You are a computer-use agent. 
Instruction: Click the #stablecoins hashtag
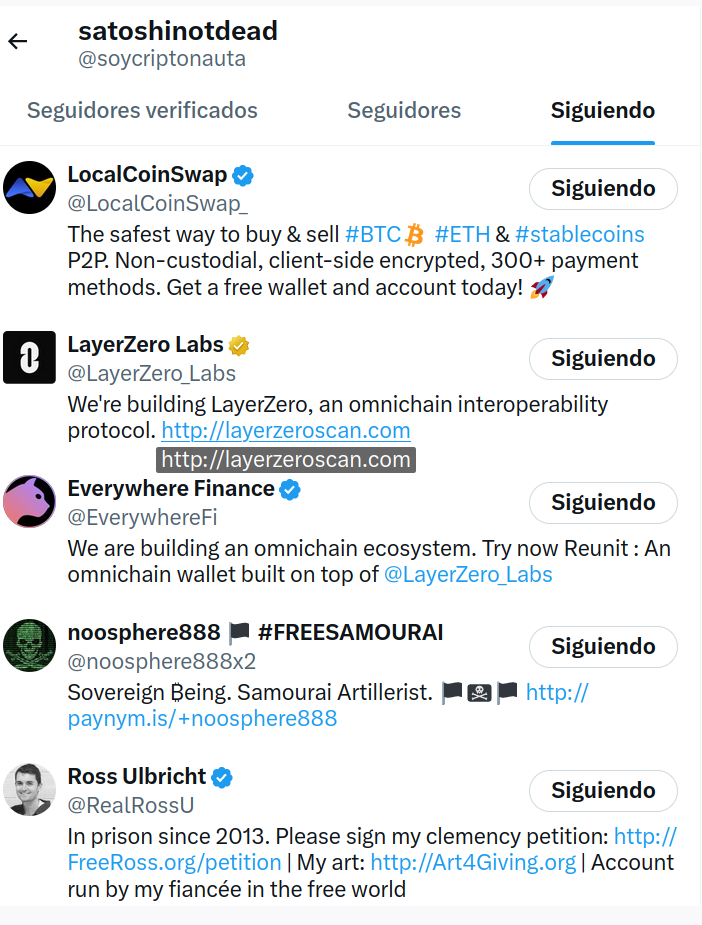[580, 235]
